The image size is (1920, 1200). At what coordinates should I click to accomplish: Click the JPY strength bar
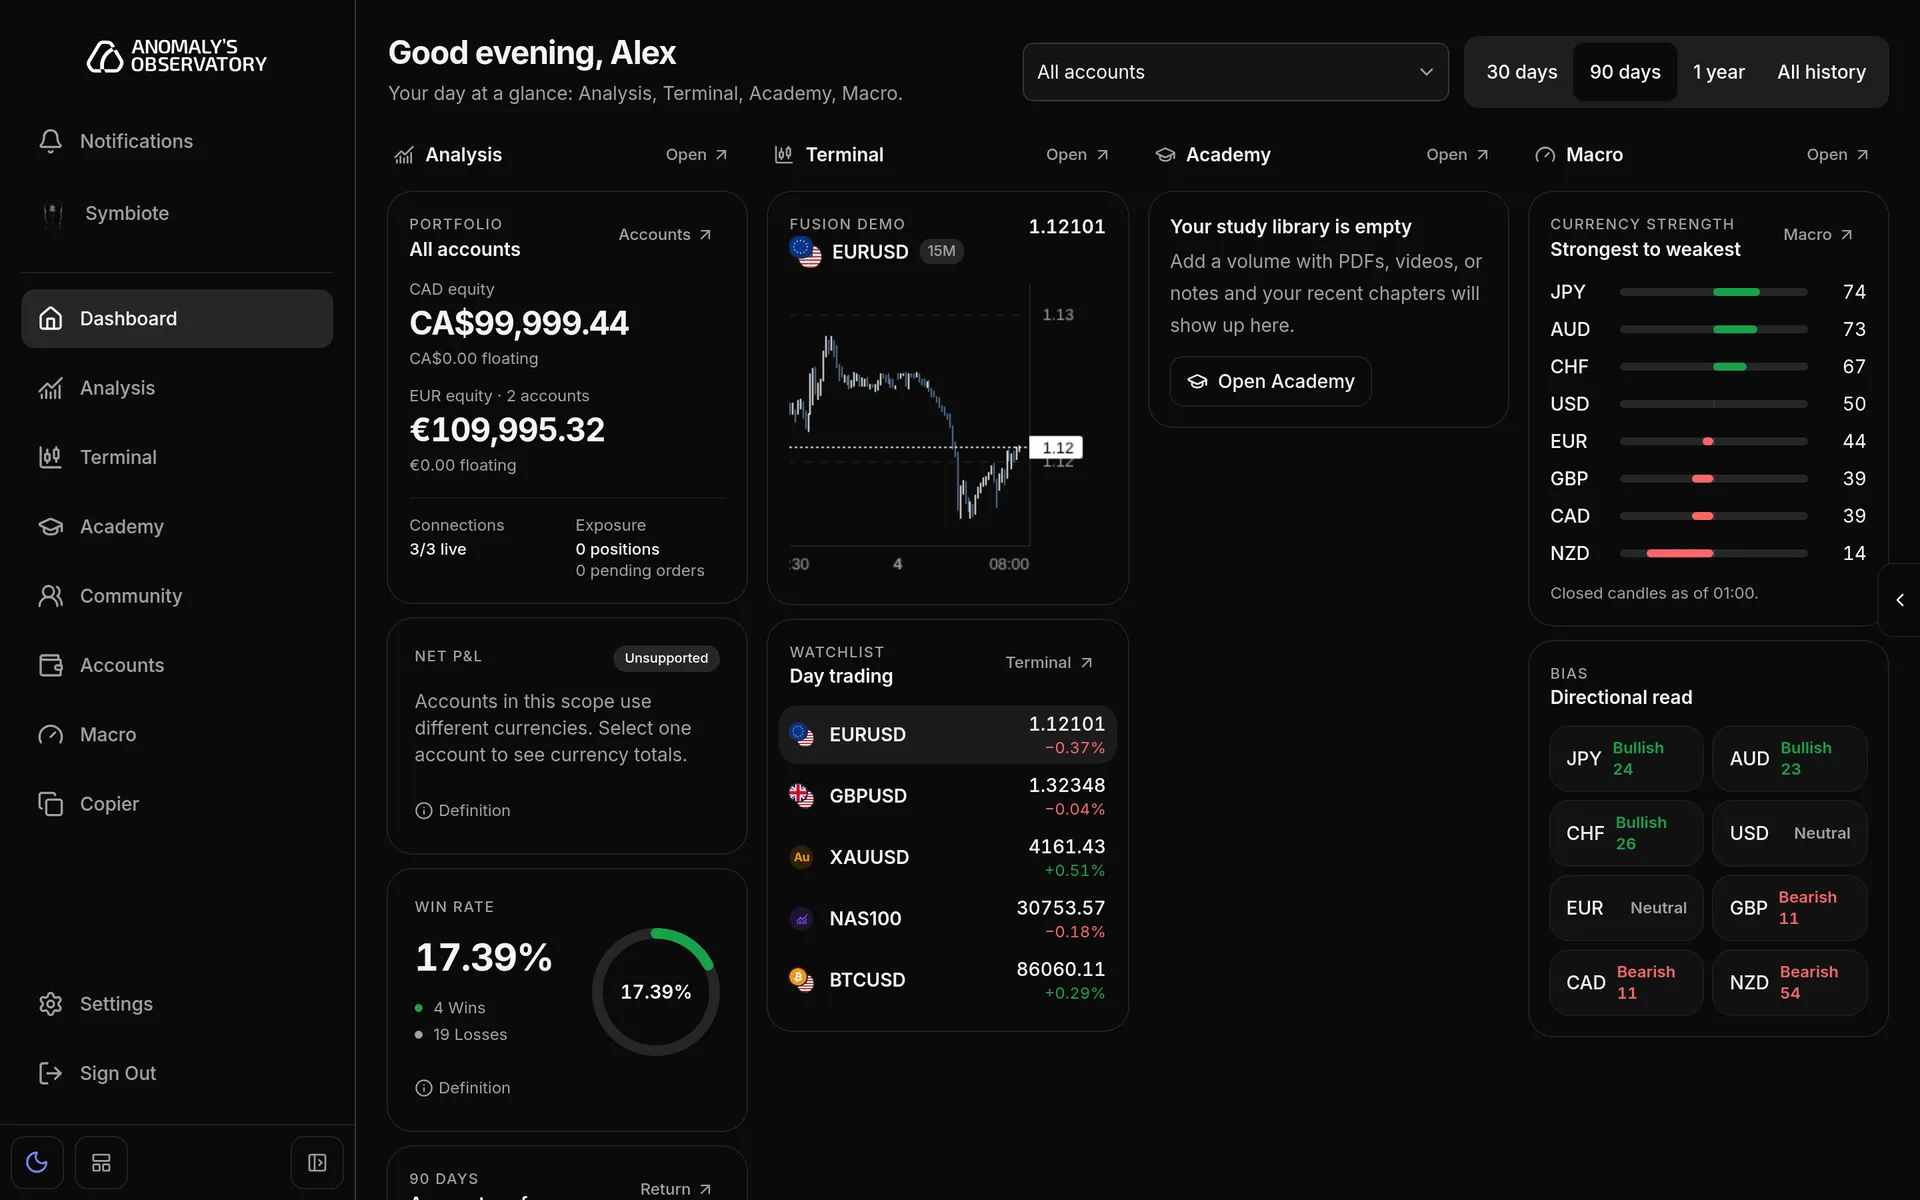point(1713,292)
